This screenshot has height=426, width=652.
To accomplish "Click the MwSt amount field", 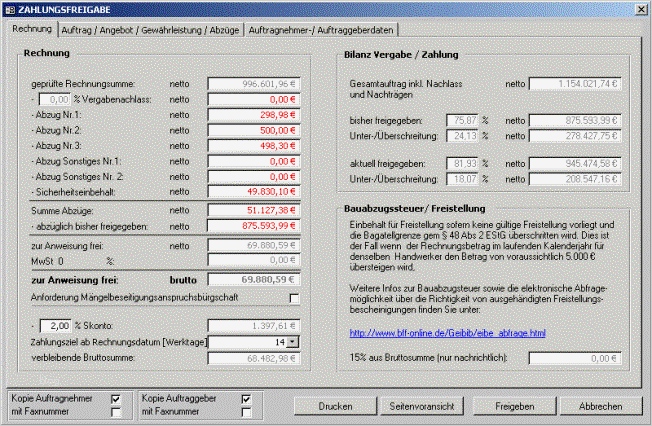I will tap(254, 260).
